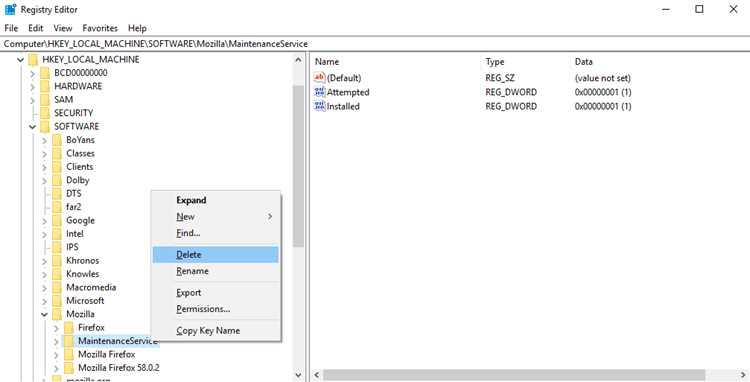Image resolution: width=750 pixels, height=382 pixels.
Task: Click the HKEY_LOCAL_MACHINE folder icon
Action: pyautogui.click(x=33, y=60)
